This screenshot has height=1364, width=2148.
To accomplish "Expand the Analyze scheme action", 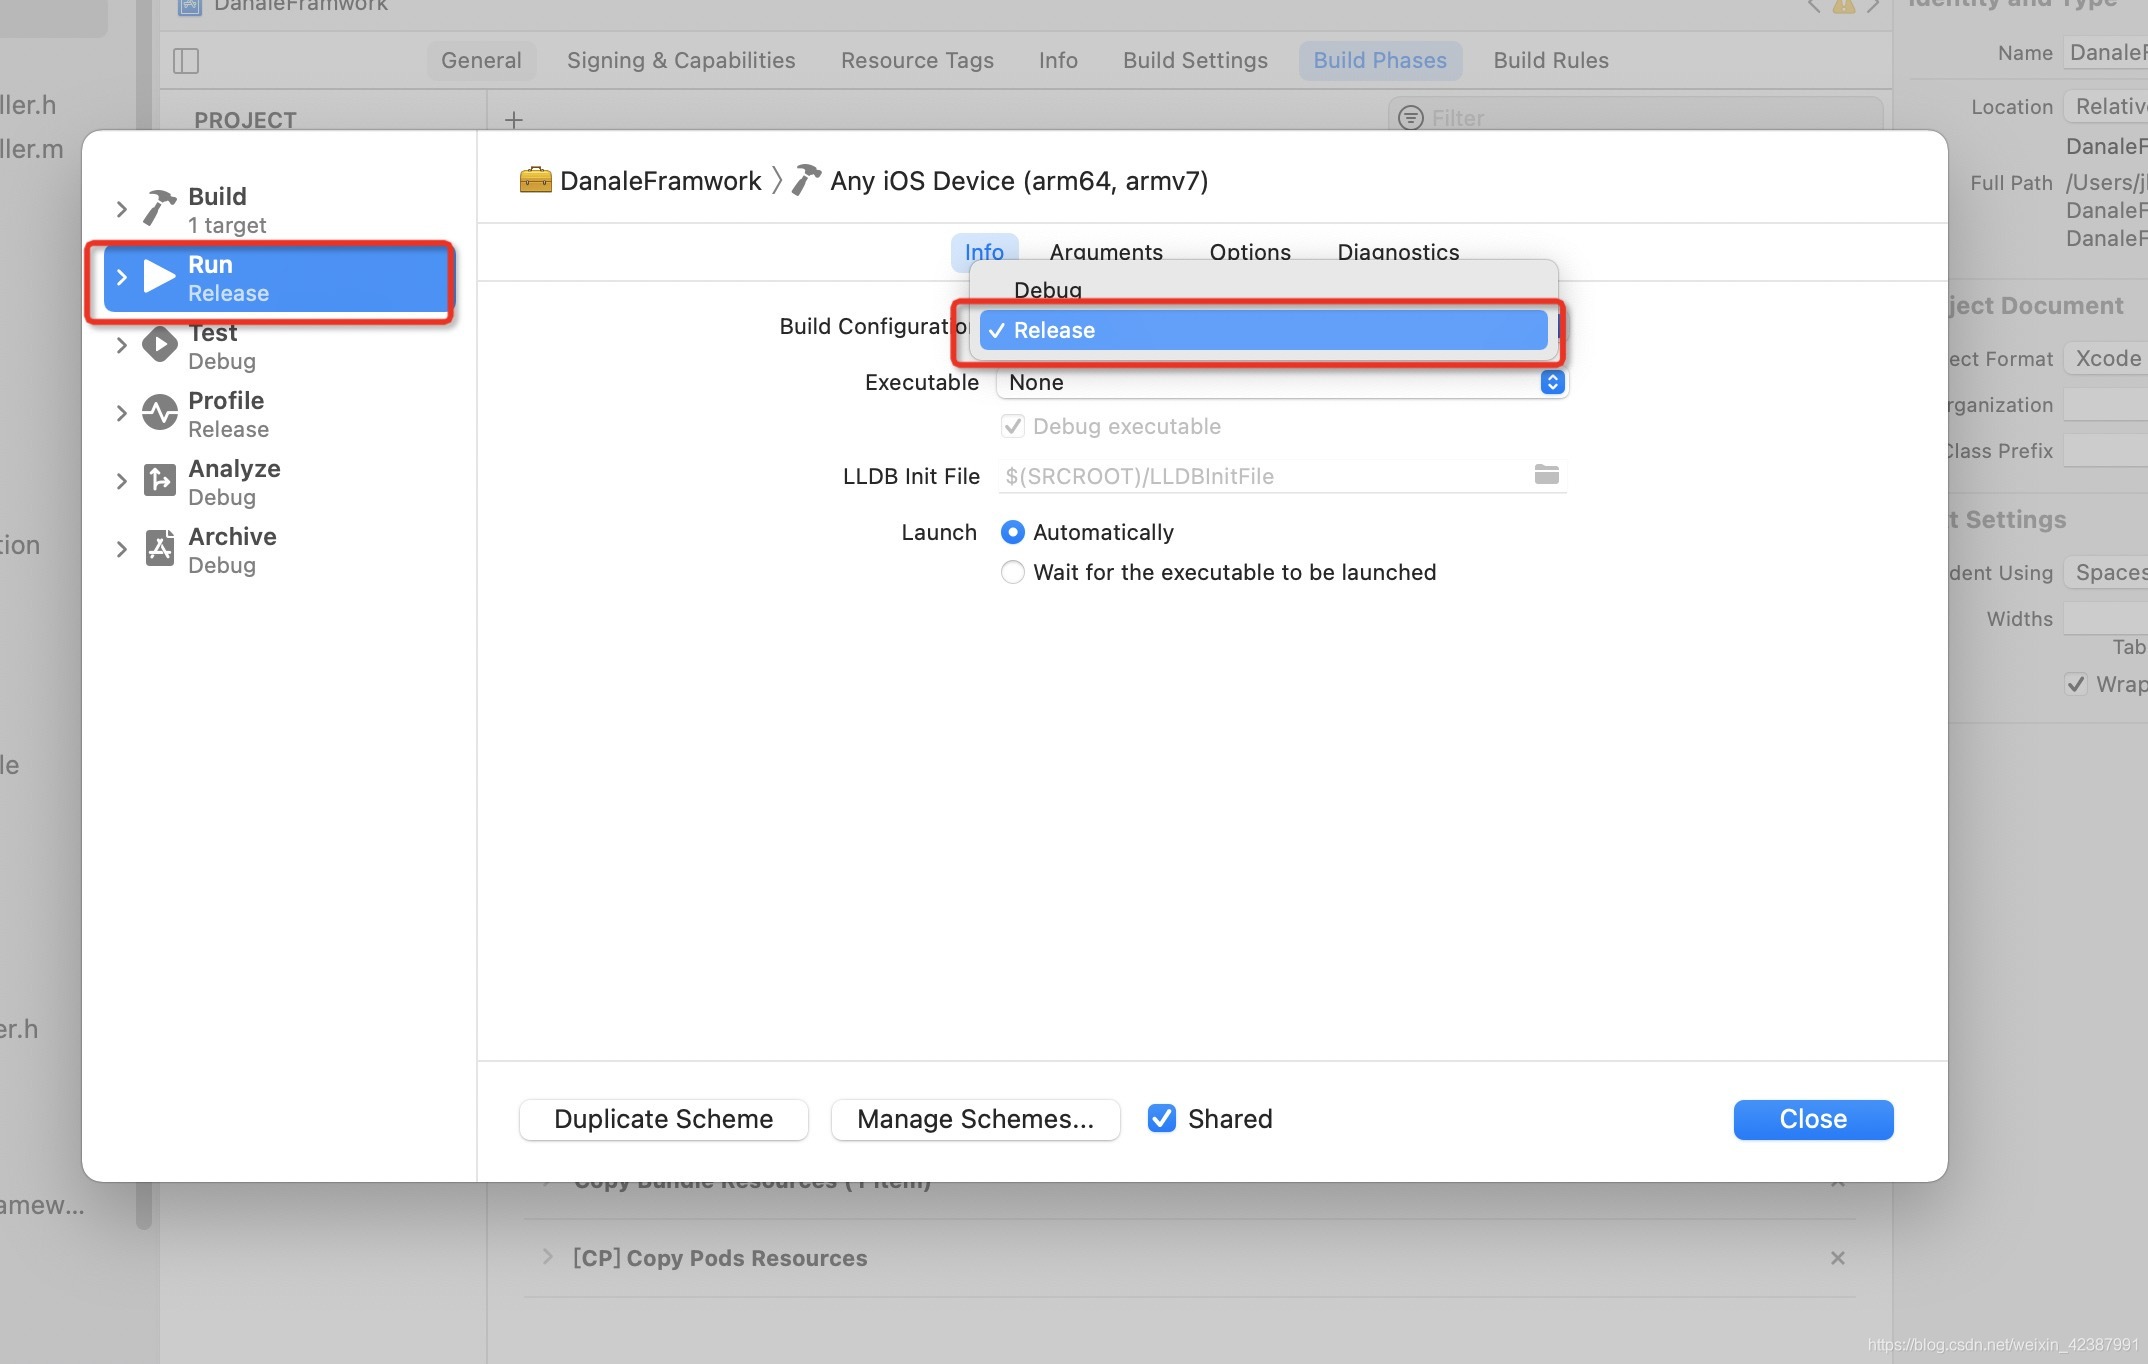I will 121,481.
